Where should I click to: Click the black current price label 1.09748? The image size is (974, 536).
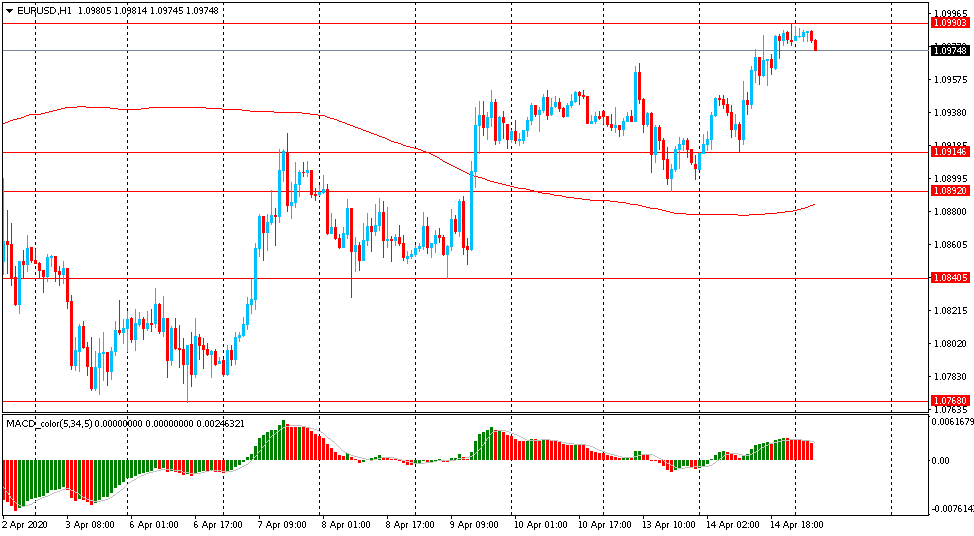(x=950, y=50)
